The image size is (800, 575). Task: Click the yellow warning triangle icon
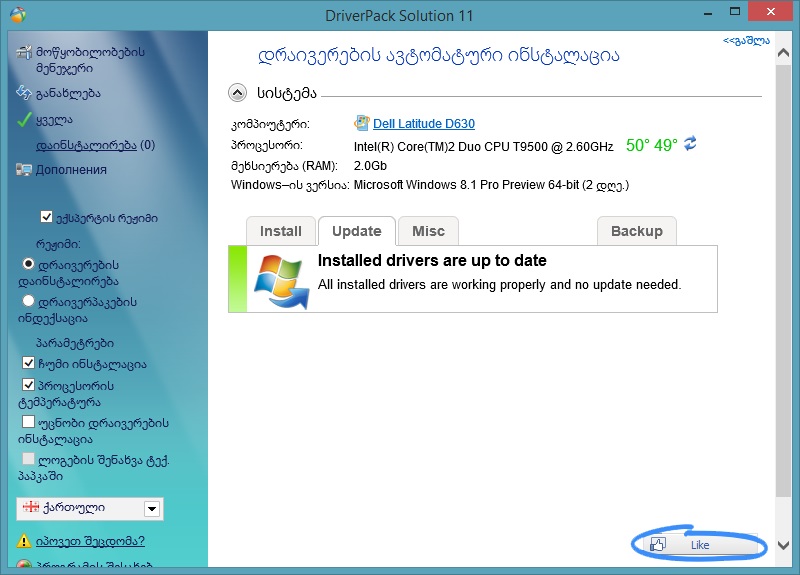click(23, 541)
